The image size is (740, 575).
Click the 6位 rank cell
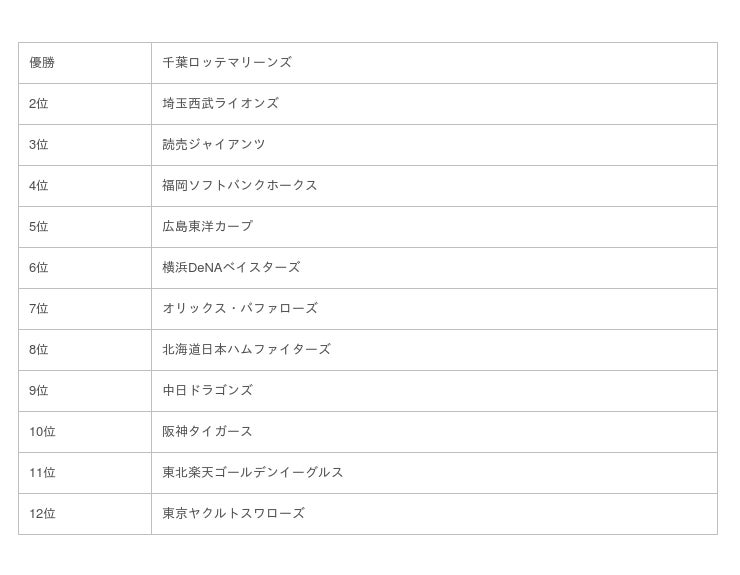coord(39,268)
